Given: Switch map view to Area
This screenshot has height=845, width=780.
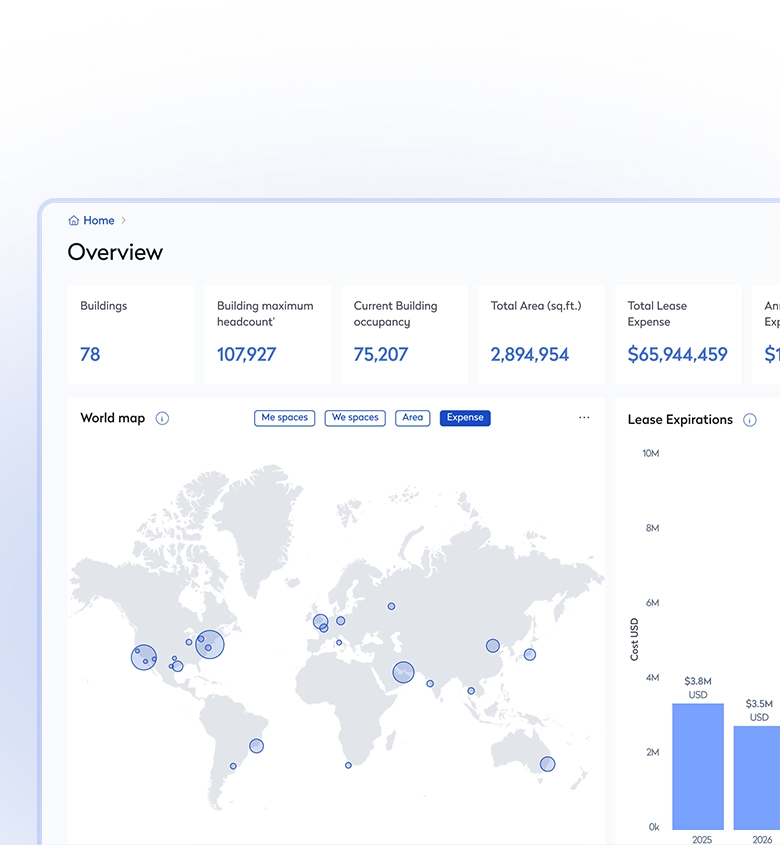Looking at the screenshot, I should 413,418.
